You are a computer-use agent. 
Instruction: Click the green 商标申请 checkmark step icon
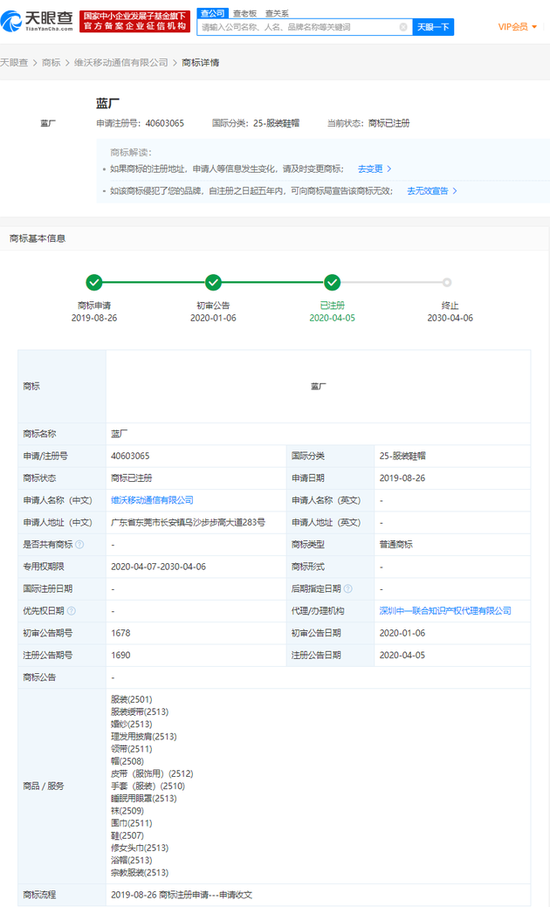pos(94,282)
